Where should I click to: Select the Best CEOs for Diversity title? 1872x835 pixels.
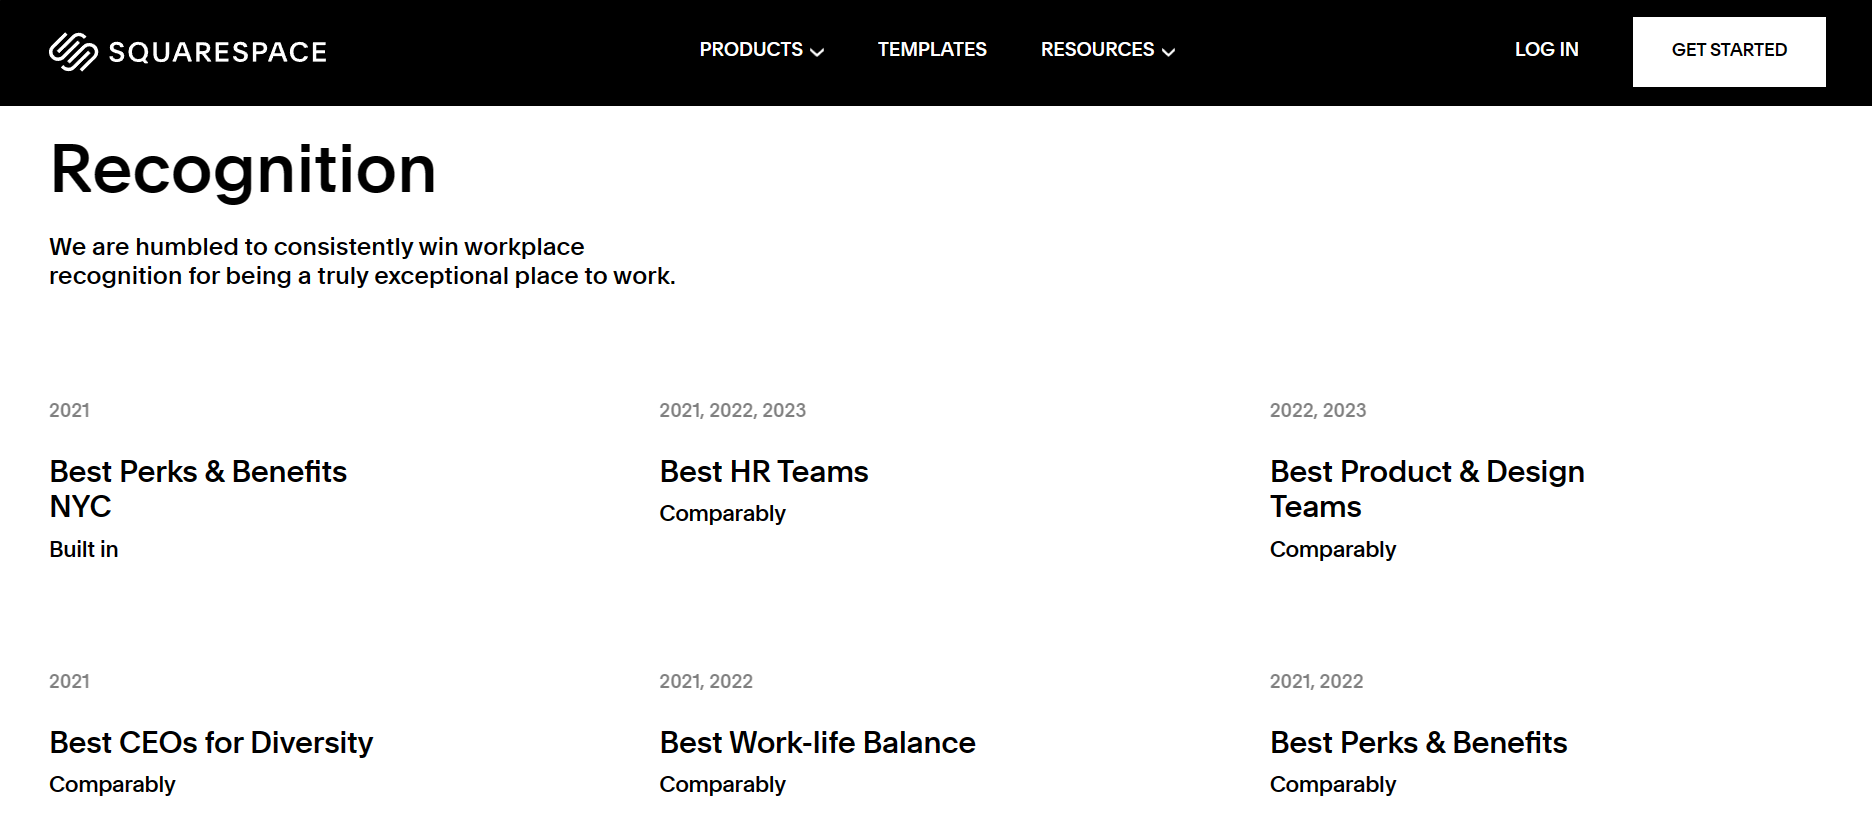coord(211,743)
